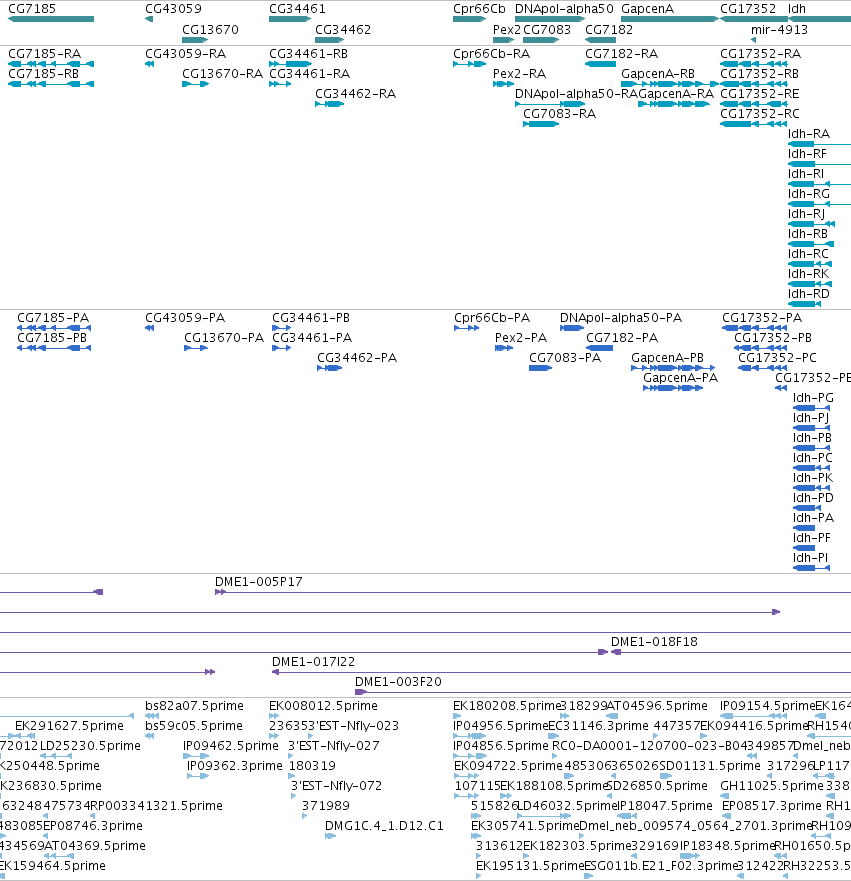851x881 pixels.
Task: Select the CG43059 gene label
Action: pos(173,9)
